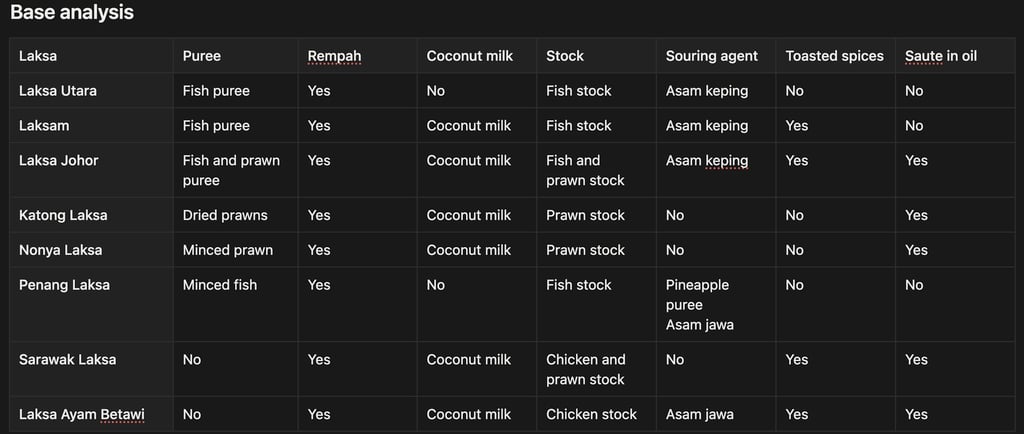Select the Puree column header cell

coord(202,56)
